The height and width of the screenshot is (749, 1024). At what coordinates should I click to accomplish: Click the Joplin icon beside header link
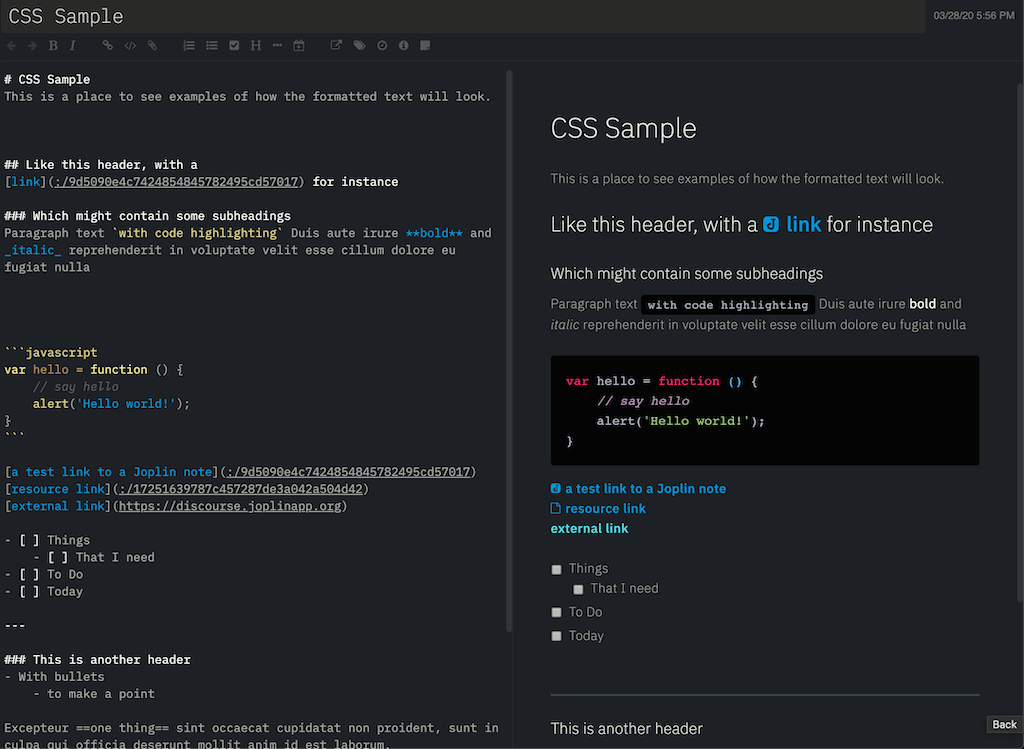771,225
